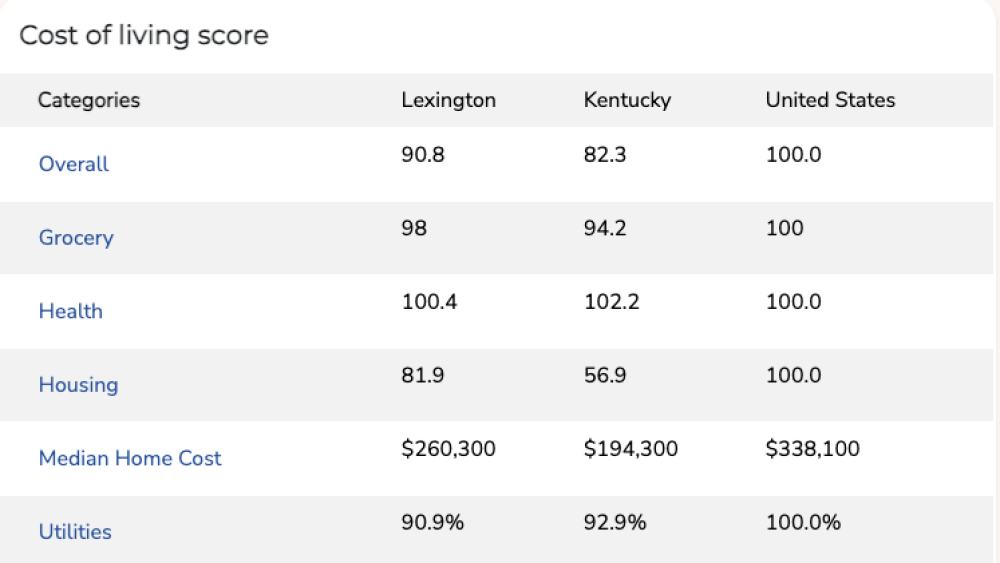Click Lexington's median home cost $260,300

pyautogui.click(x=448, y=449)
